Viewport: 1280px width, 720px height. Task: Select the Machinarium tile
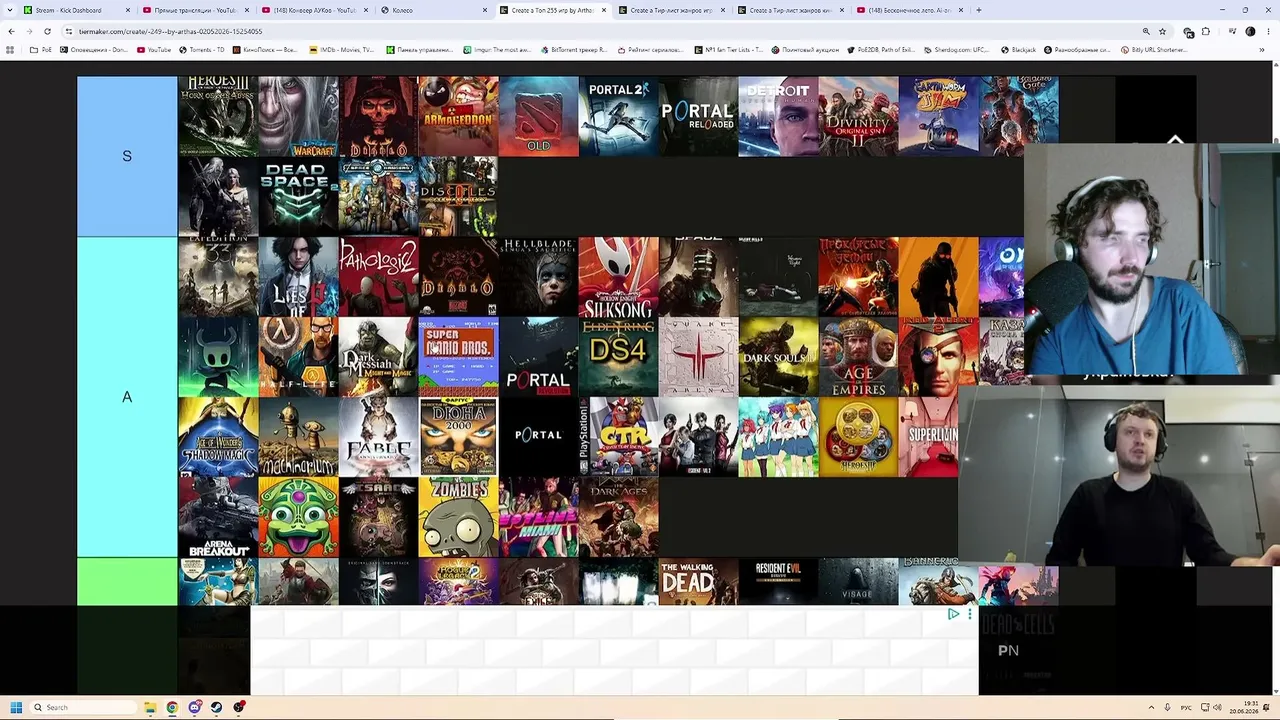(x=298, y=437)
